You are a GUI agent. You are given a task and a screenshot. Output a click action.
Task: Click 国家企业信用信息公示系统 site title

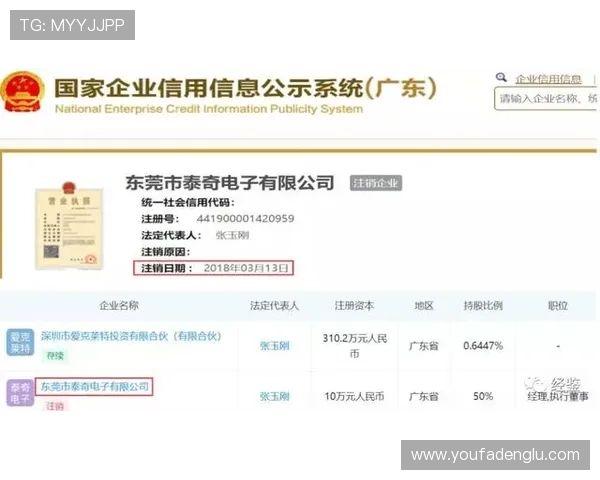tap(245, 88)
